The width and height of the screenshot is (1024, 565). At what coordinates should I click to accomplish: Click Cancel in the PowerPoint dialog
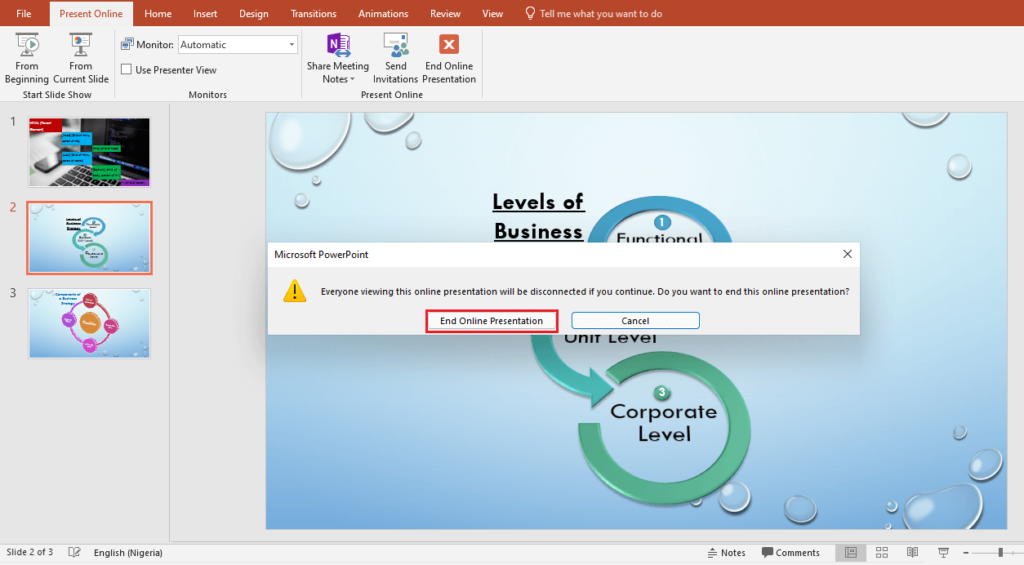tap(635, 321)
